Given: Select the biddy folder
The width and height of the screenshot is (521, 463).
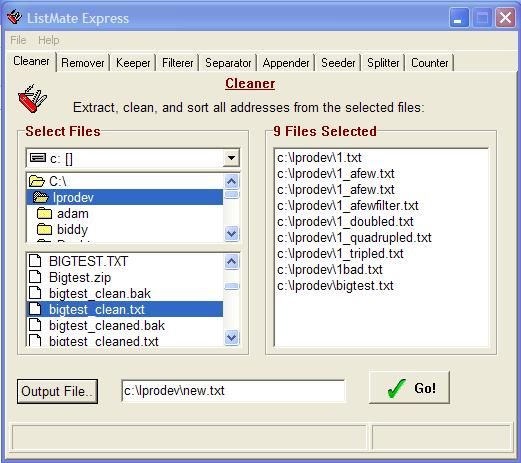Looking at the screenshot, I should 125,229.
